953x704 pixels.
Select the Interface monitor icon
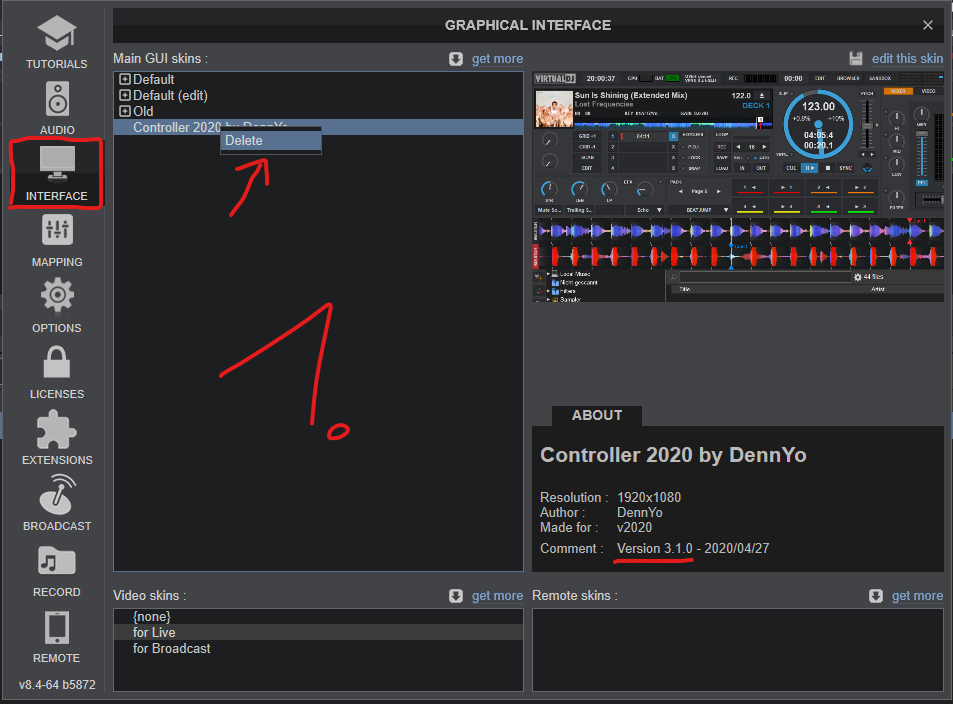(x=57, y=164)
